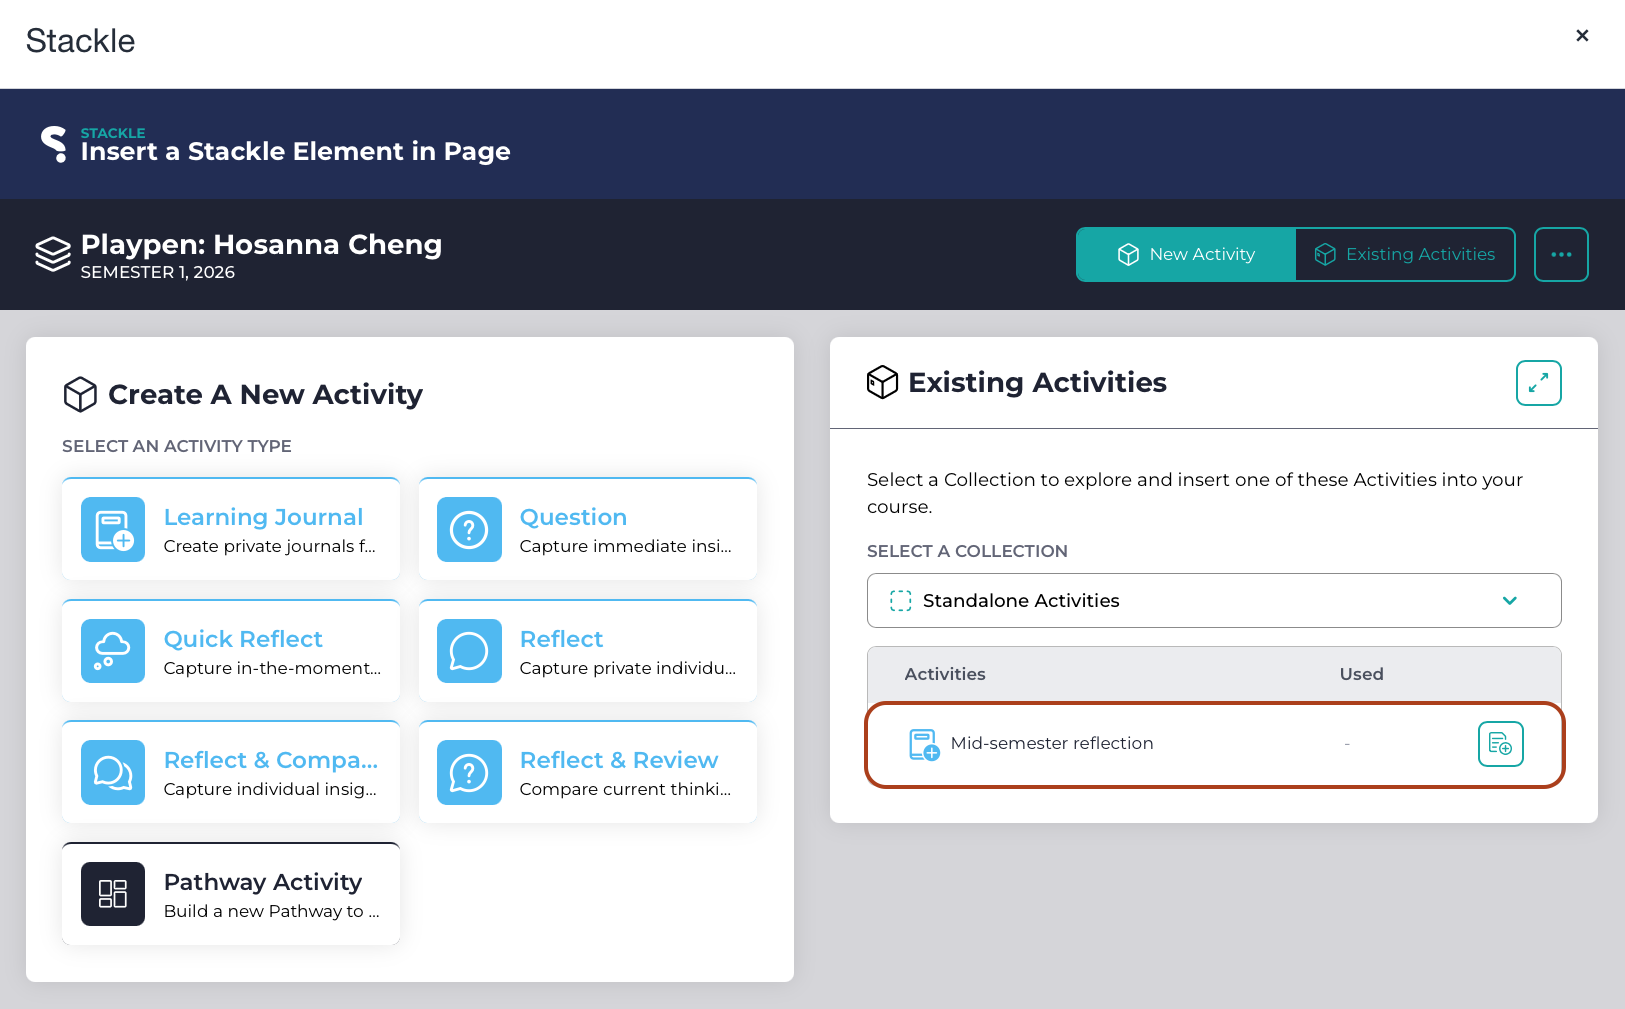This screenshot has height=1009, width=1625.
Task: Click the Reflect & Review question icon
Action: [x=469, y=772]
